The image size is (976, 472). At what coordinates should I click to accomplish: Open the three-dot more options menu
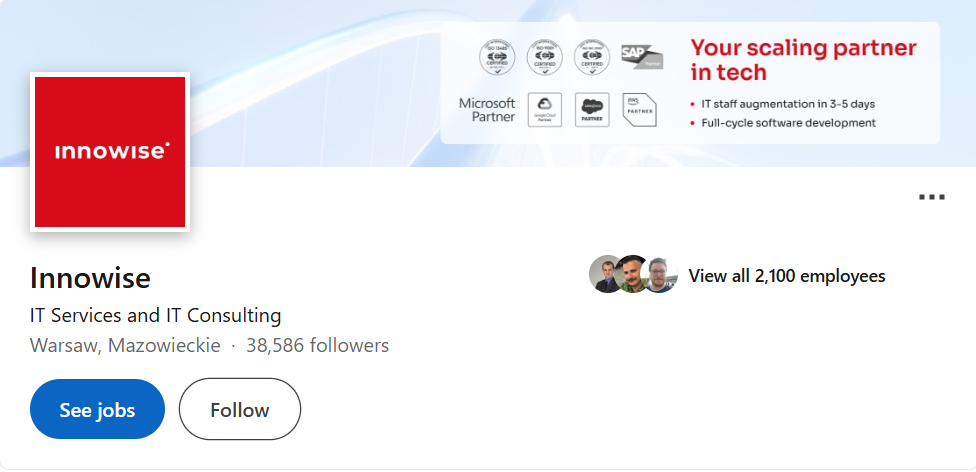coord(932,197)
